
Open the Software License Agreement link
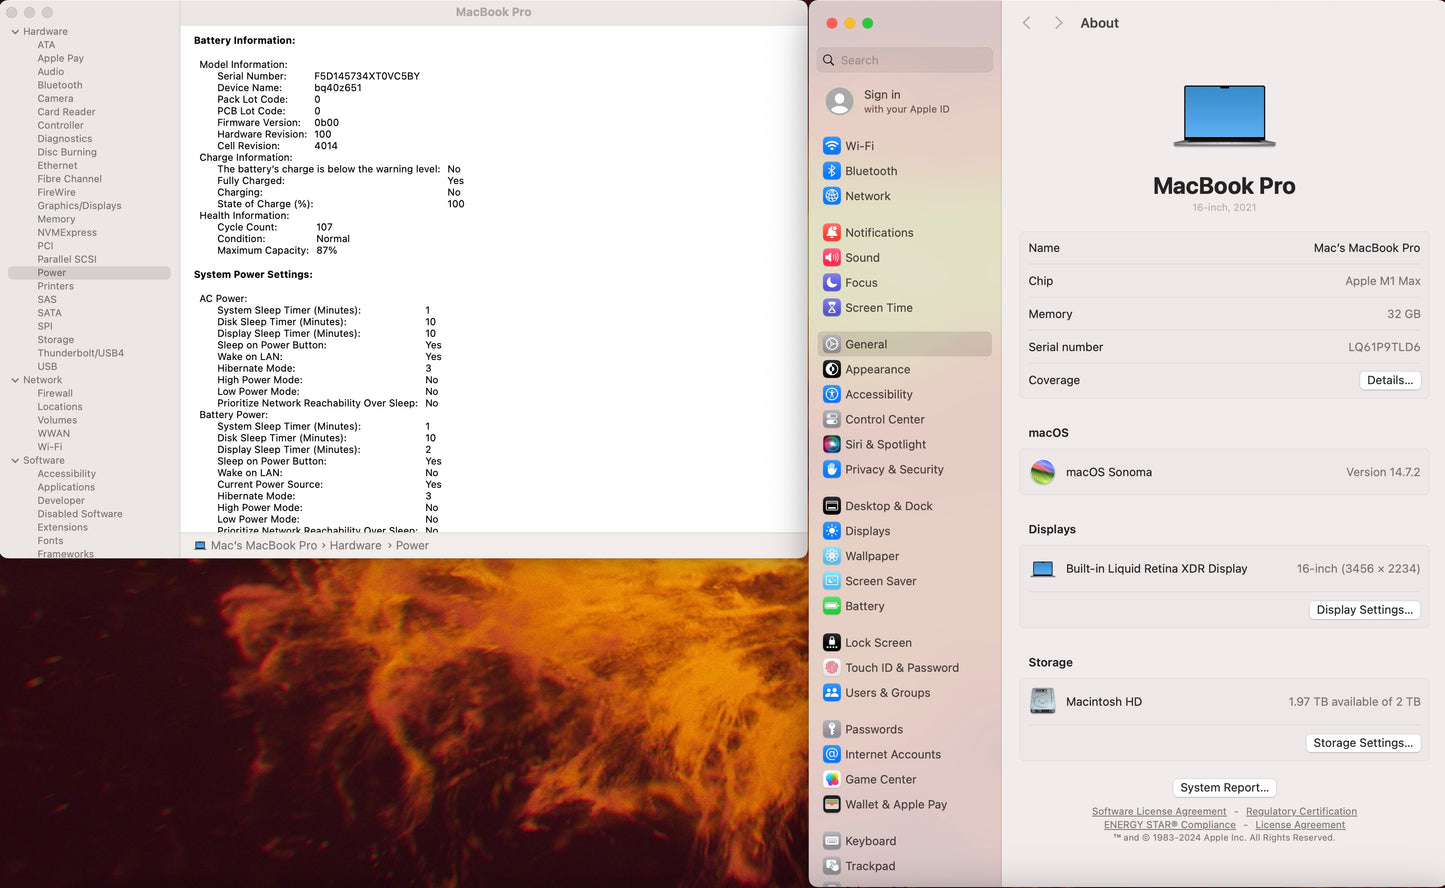1158,812
